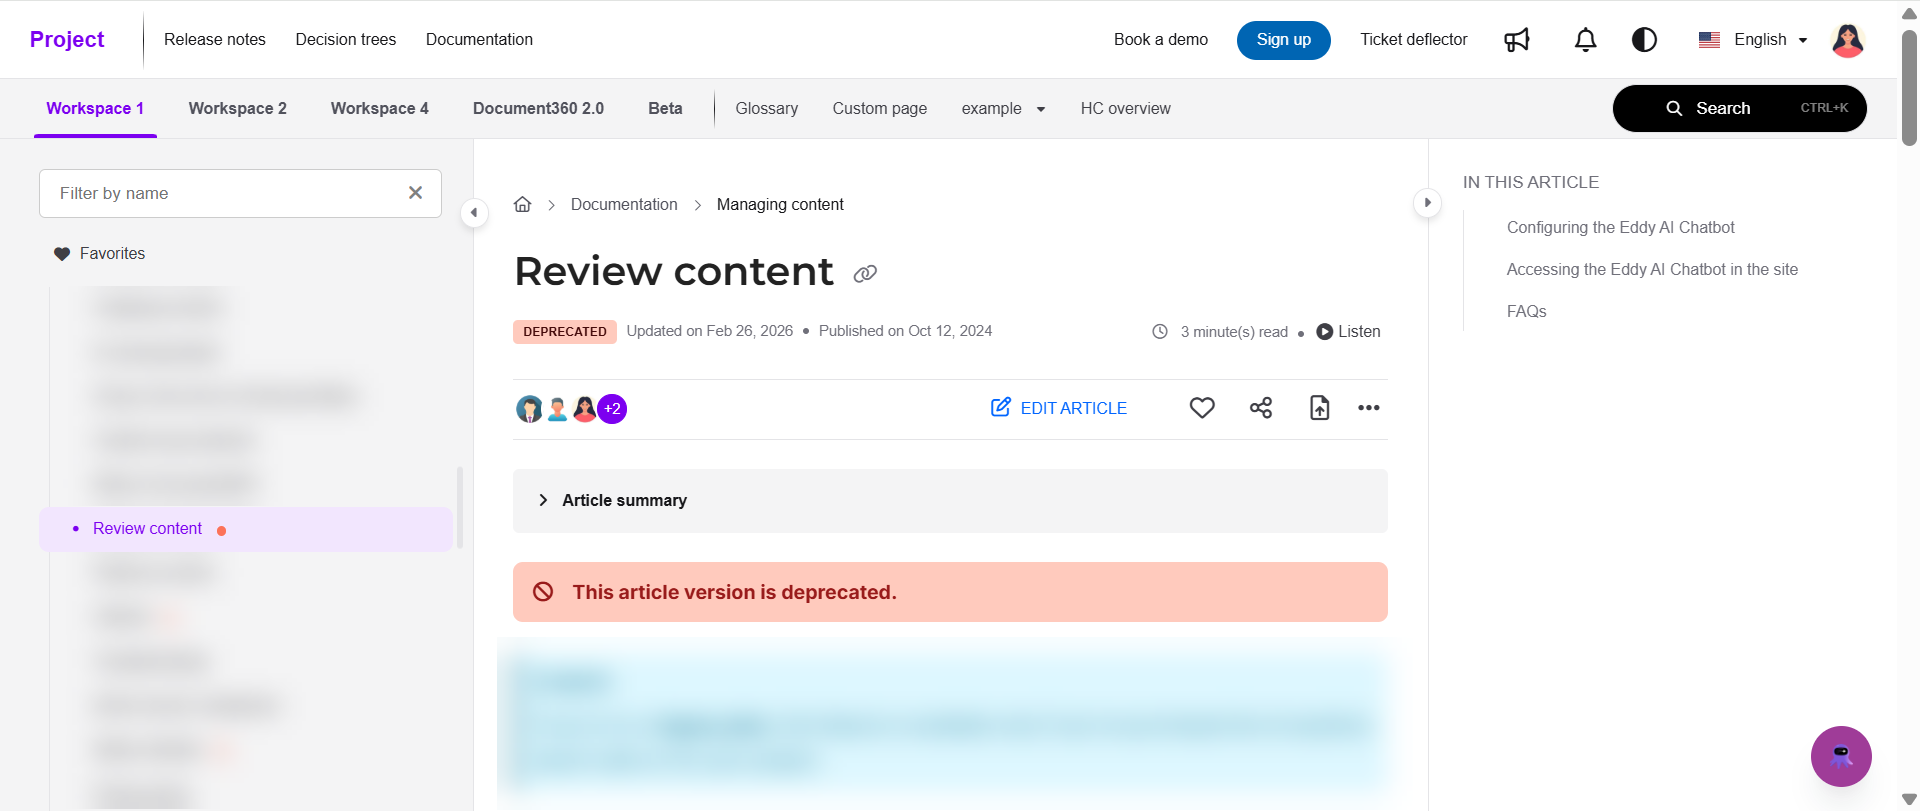Switch to the Document360 2.0 tab
This screenshot has height=811, width=1920.
click(538, 108)
